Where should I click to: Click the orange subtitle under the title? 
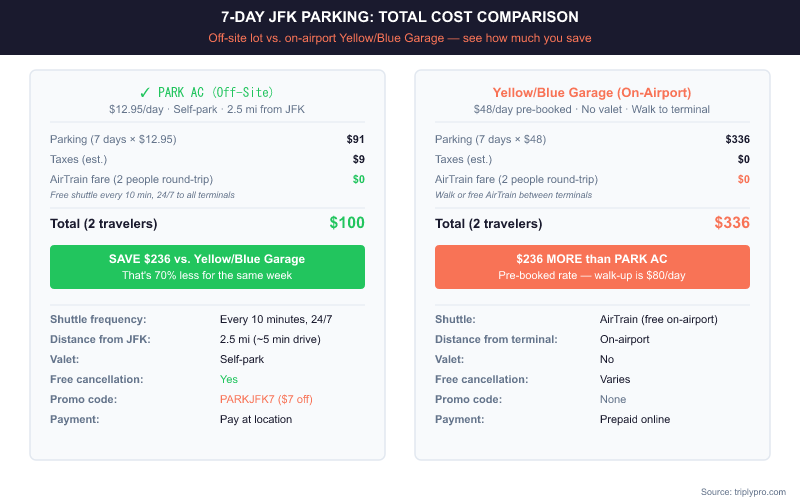(400, 38)
